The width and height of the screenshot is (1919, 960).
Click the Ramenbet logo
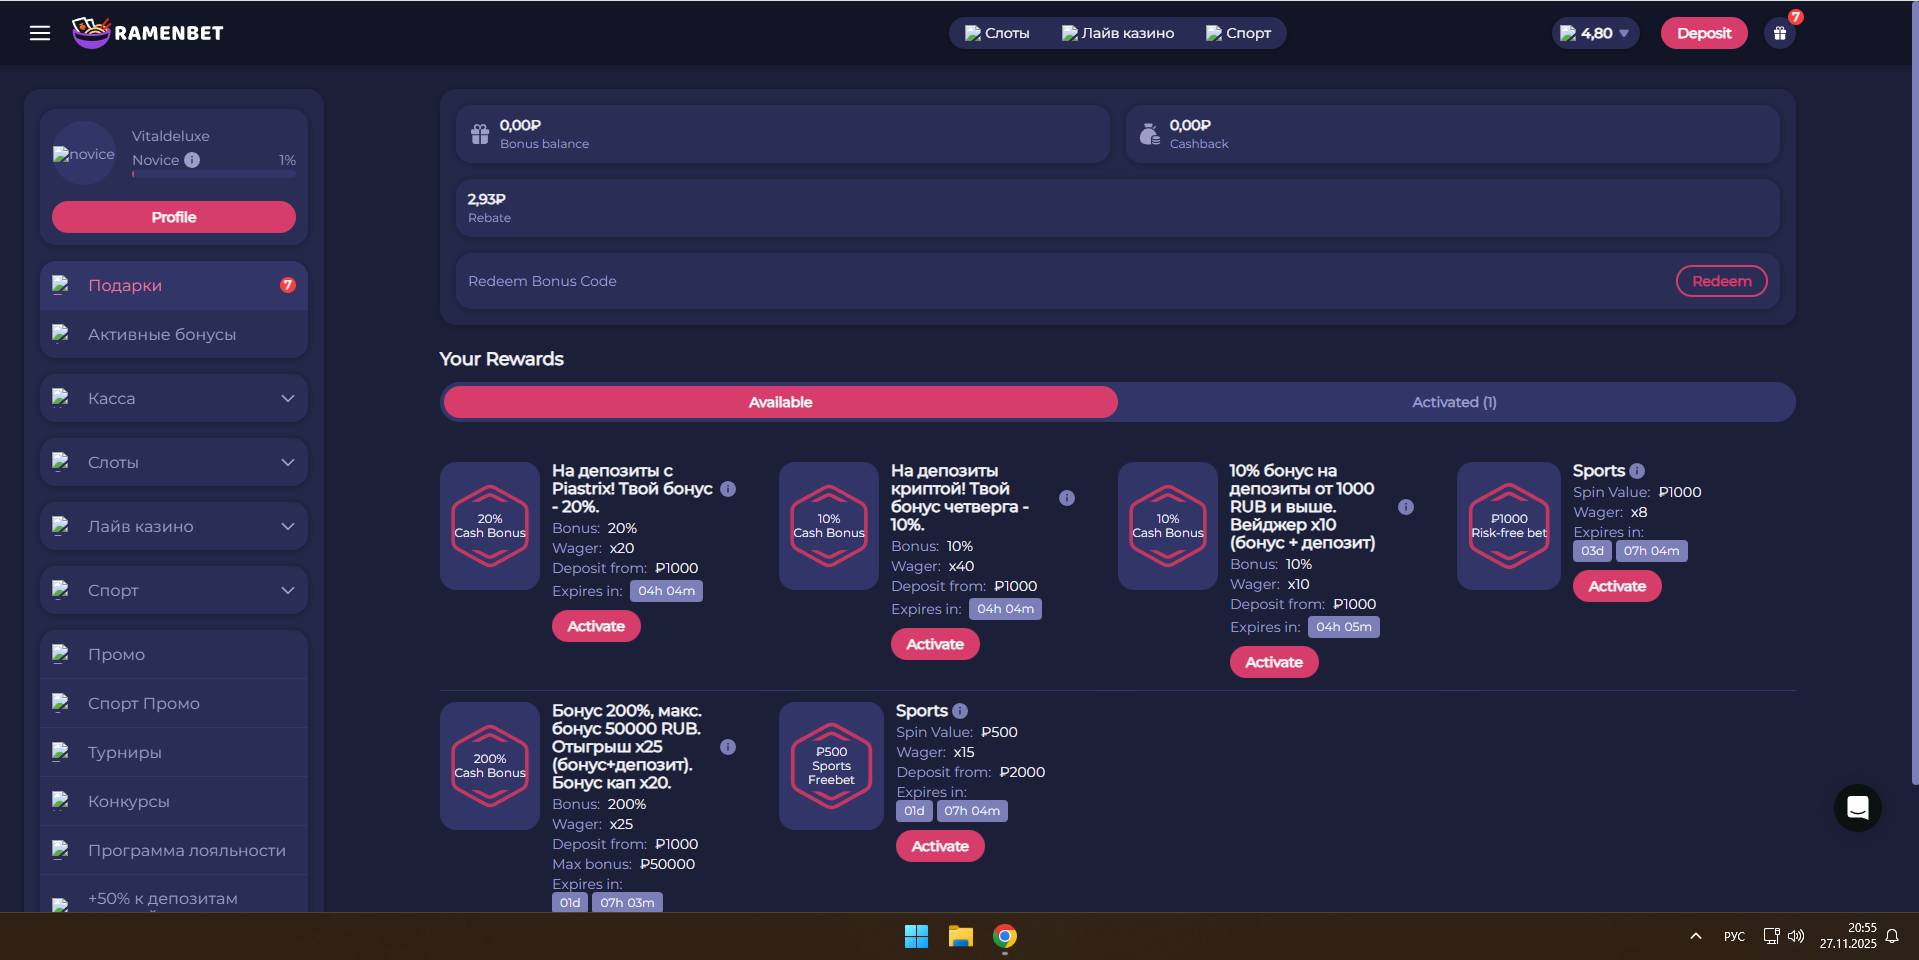(148, 33)
